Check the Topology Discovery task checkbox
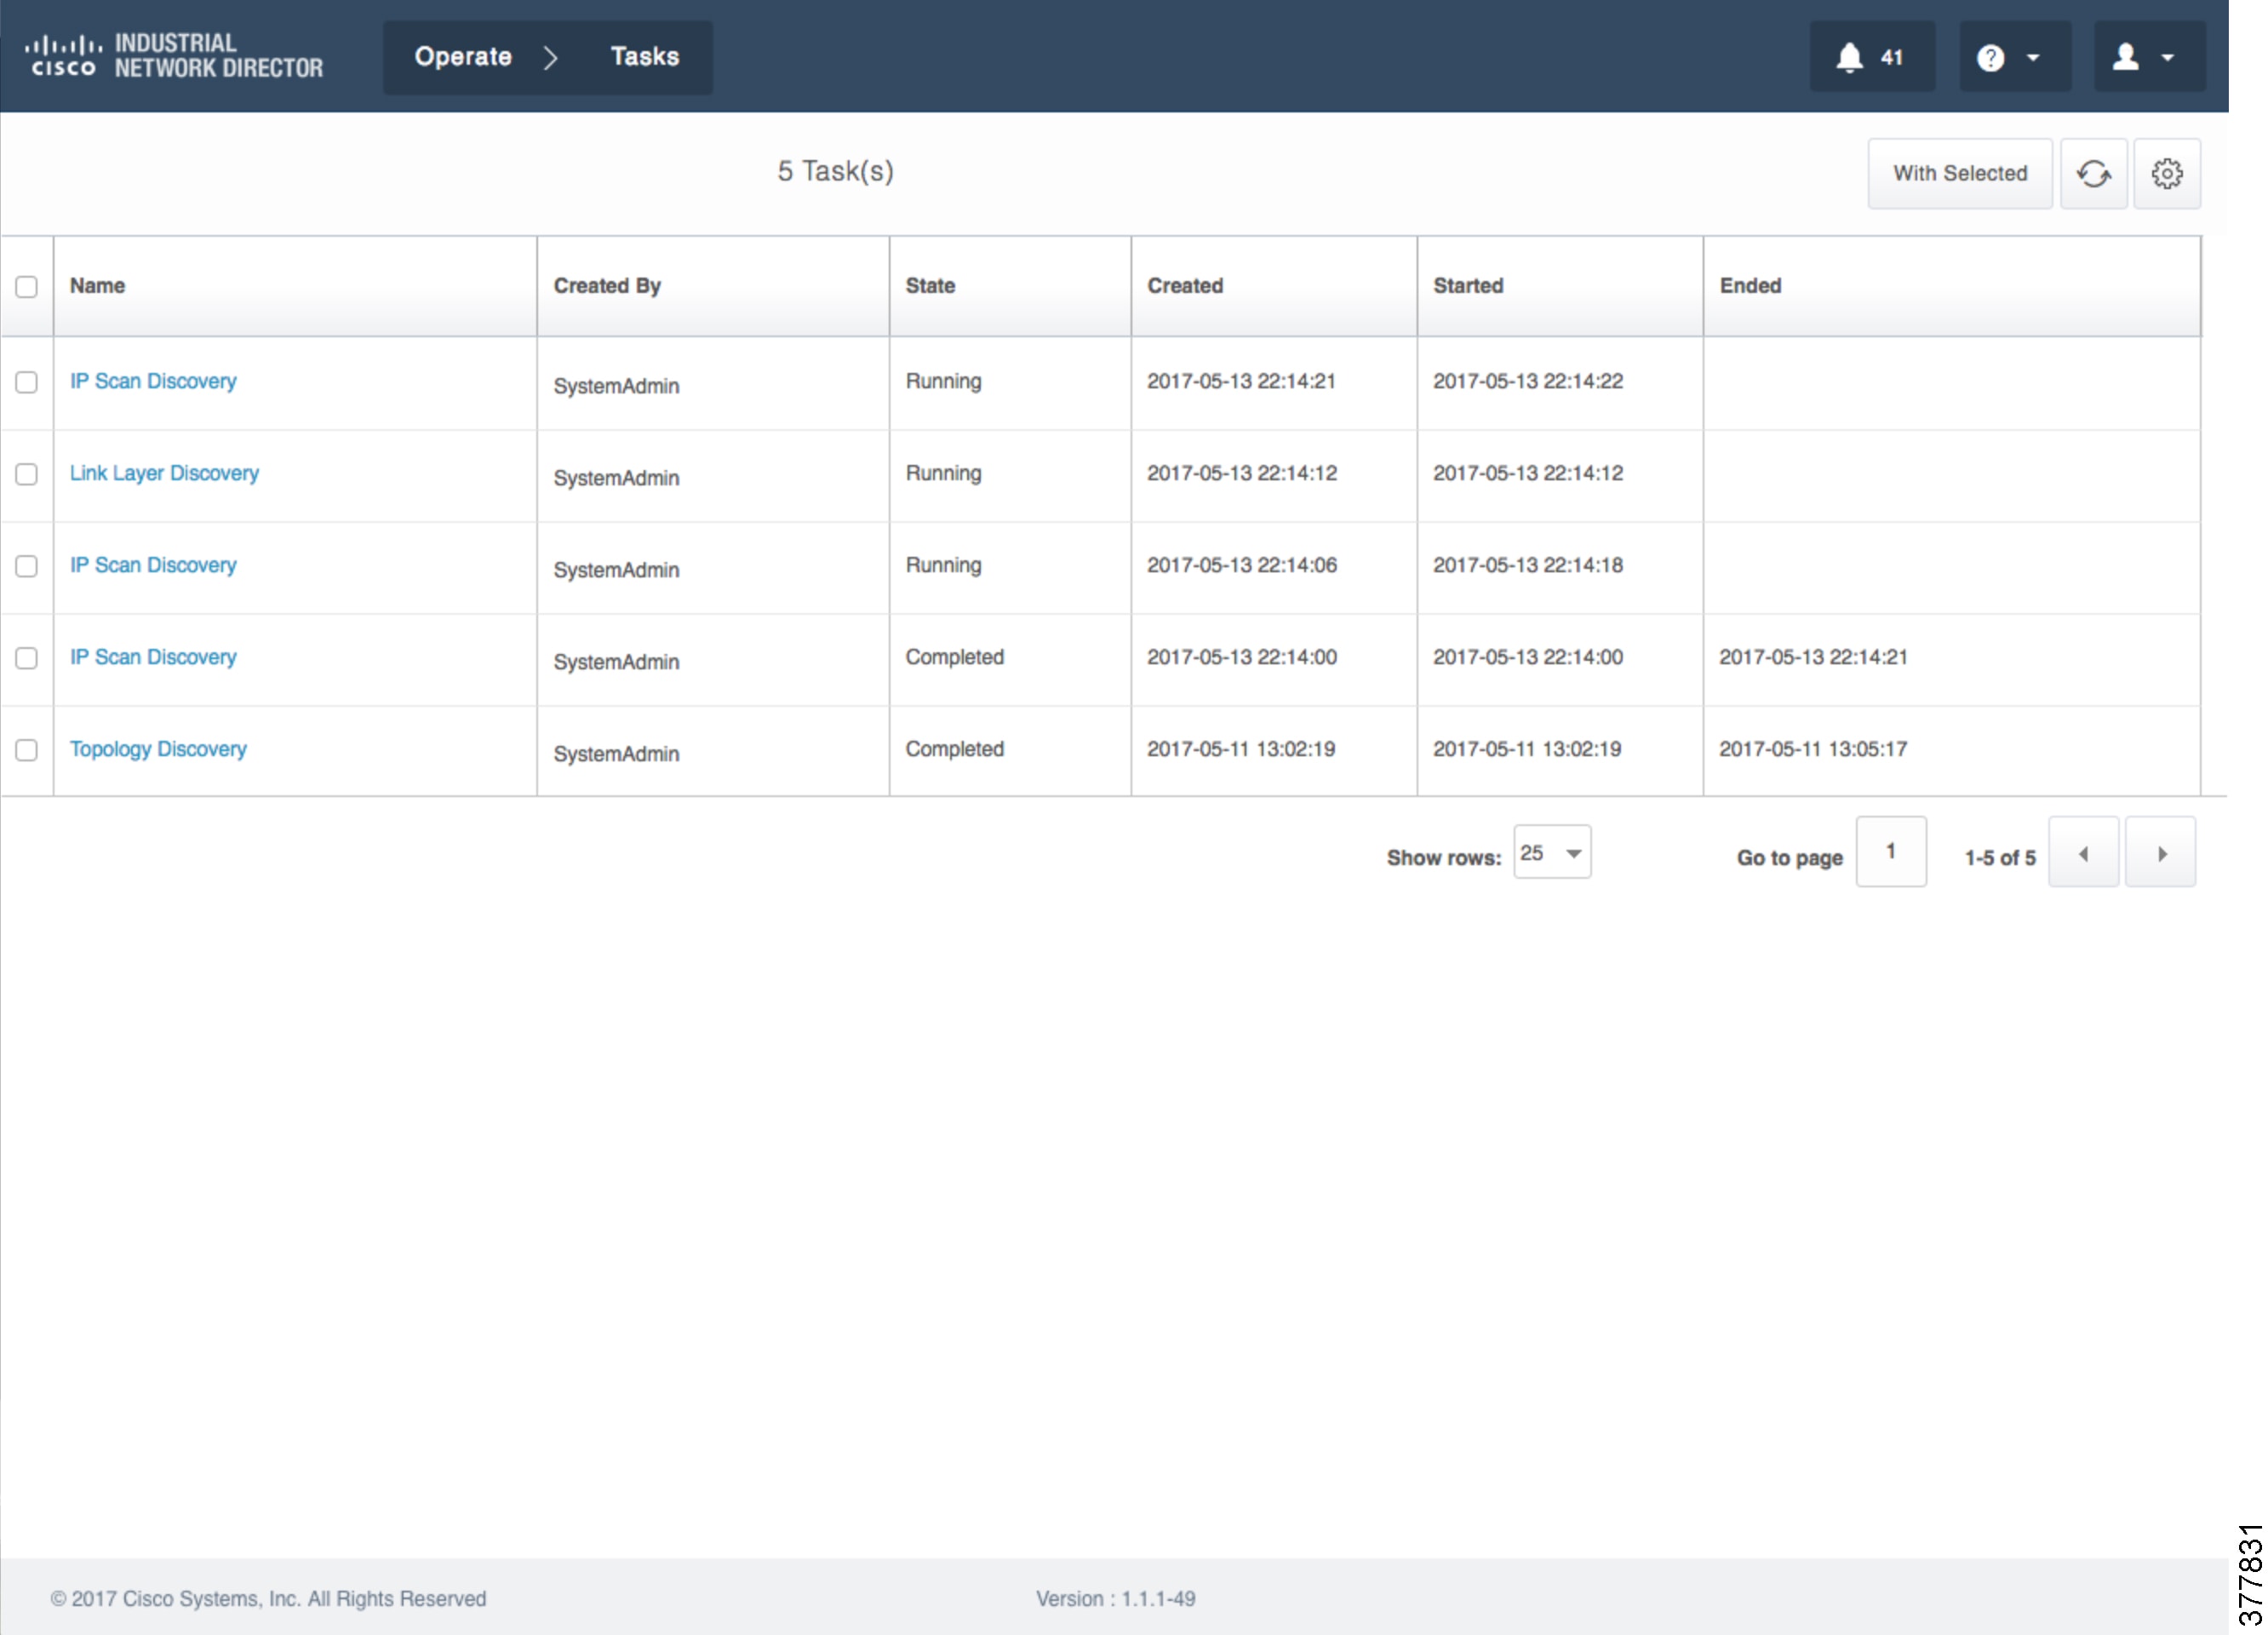The image size is (2268, 1635). tap(27, 750)
